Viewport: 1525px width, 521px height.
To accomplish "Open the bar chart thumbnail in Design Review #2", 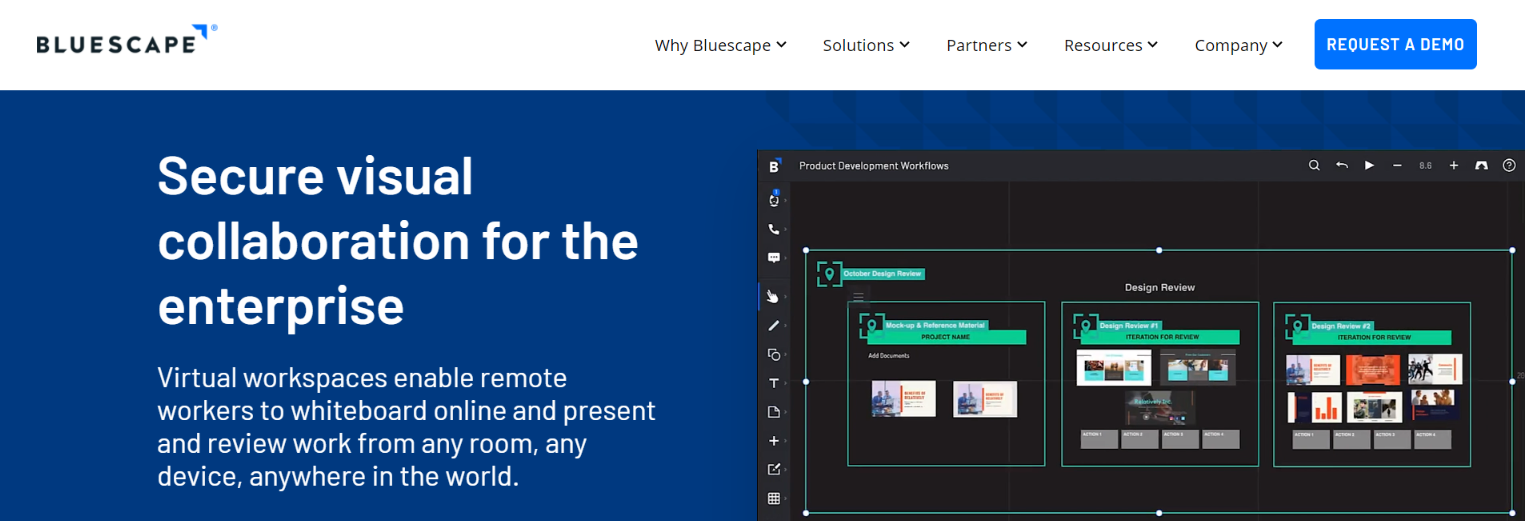I will tap(1313, 407).
